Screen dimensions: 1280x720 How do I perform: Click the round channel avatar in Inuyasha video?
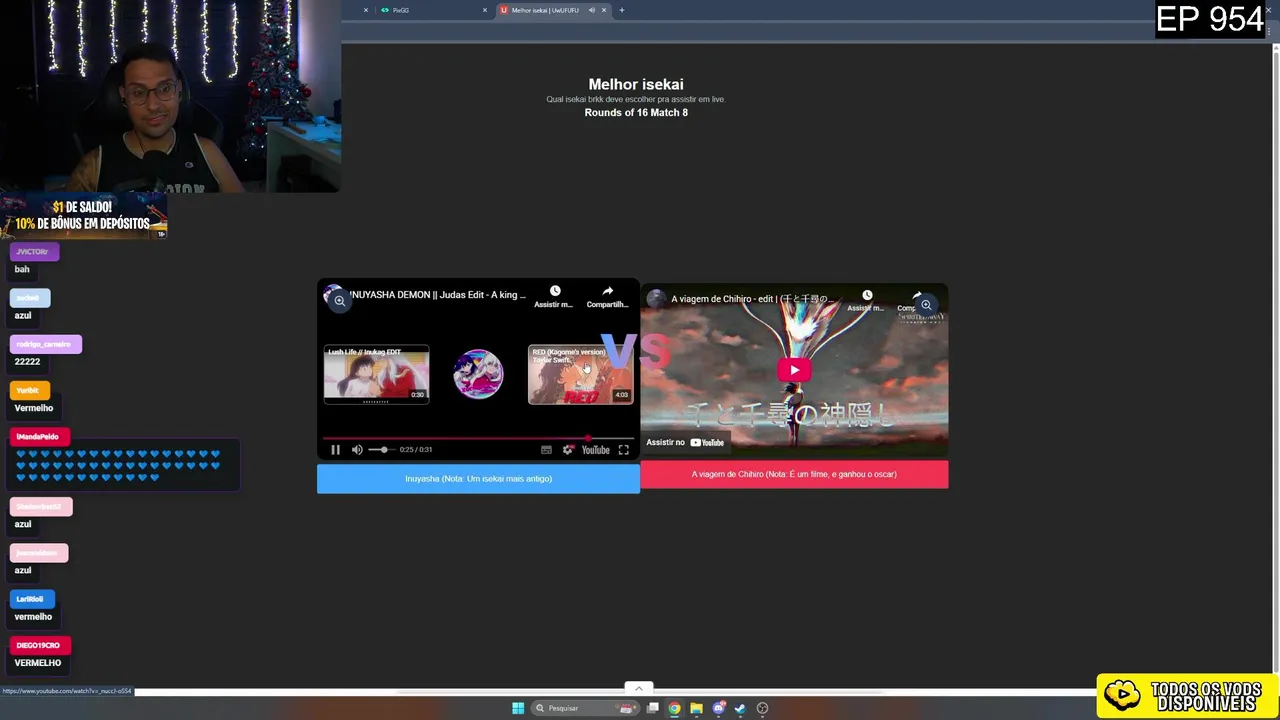pyautogui.click(x=478, y=374)
